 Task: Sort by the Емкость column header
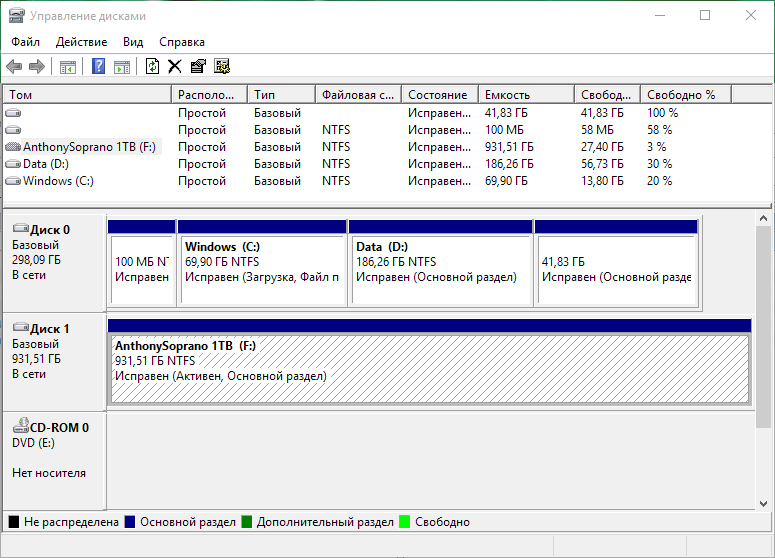pyautogui.click(x=508, y=95)
